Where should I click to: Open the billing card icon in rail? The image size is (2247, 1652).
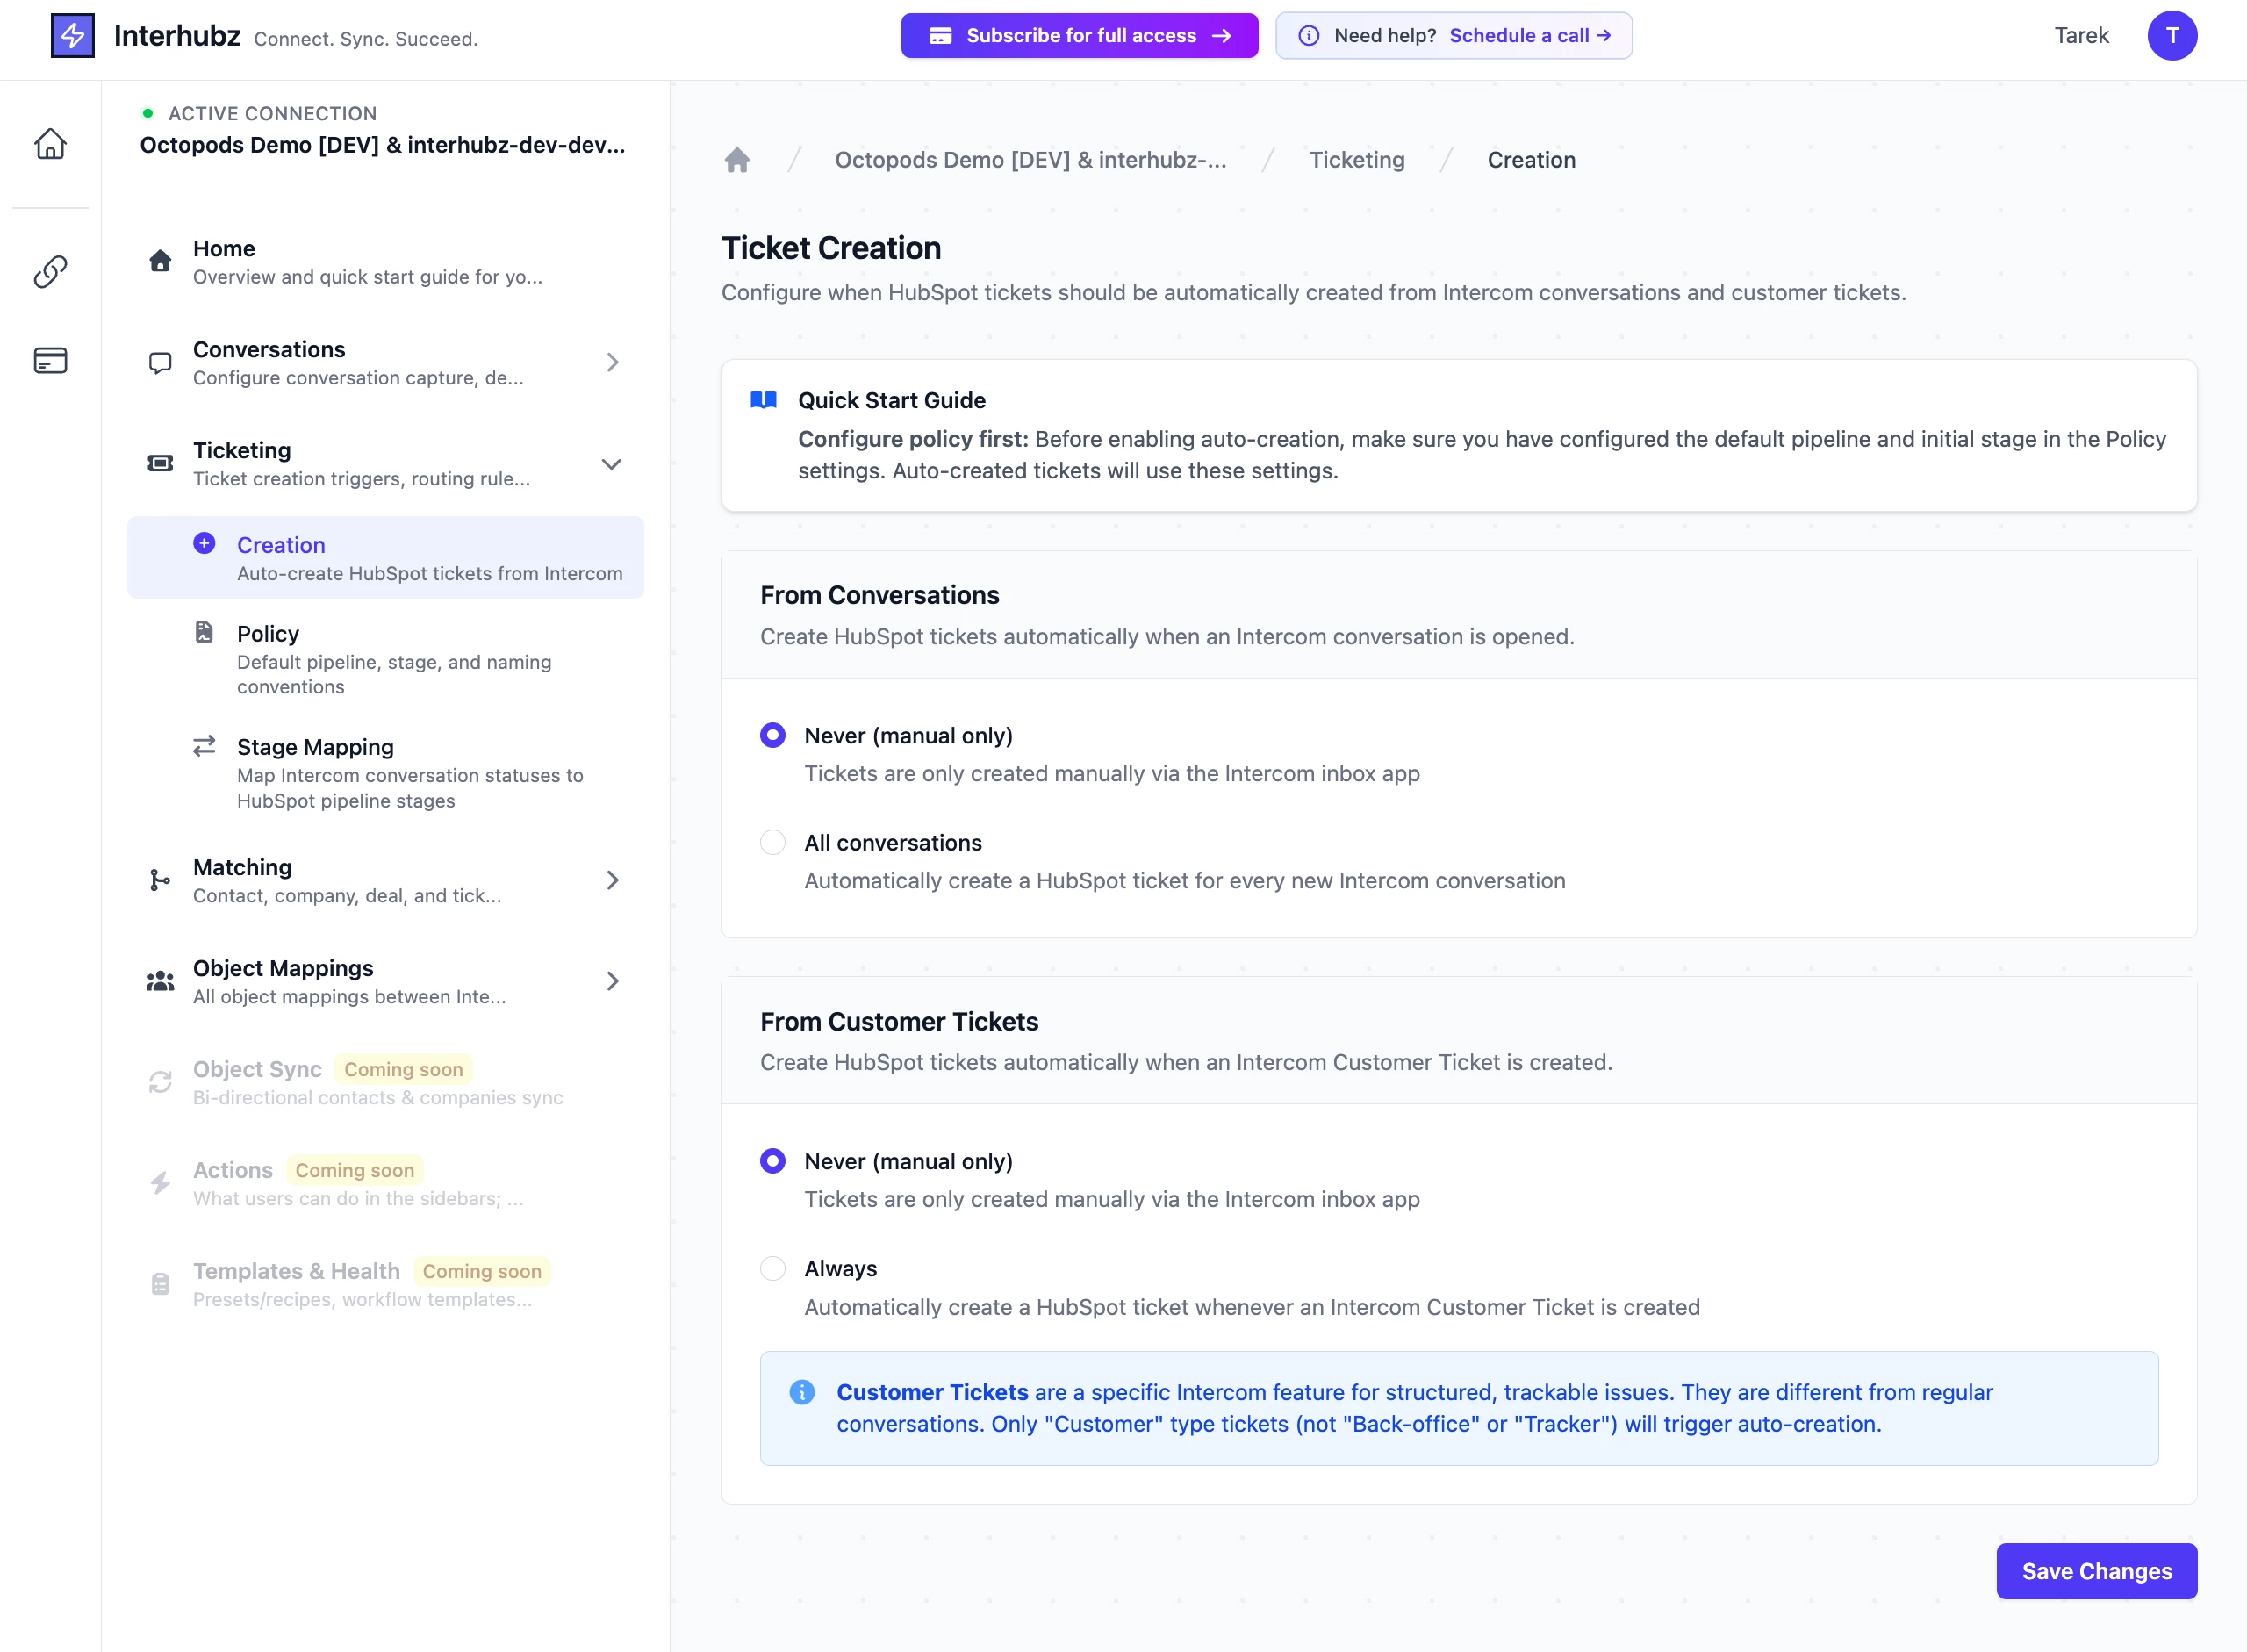[50, 360]
